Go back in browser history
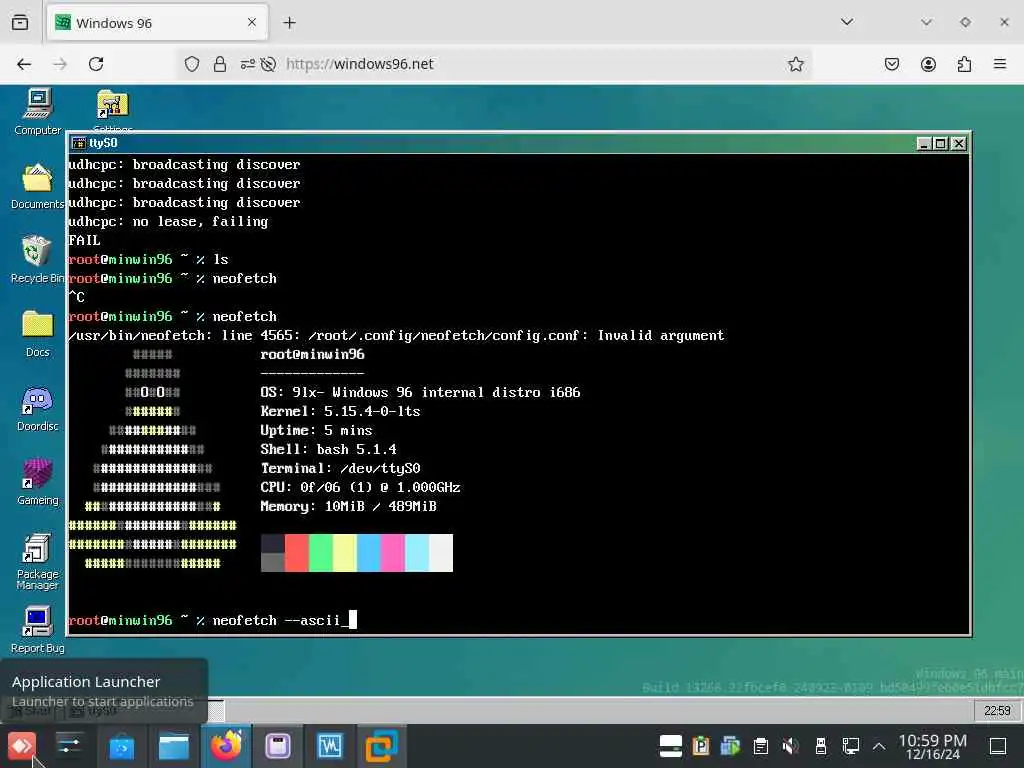This screenshot has width=1024, height=768. point(24,64)
